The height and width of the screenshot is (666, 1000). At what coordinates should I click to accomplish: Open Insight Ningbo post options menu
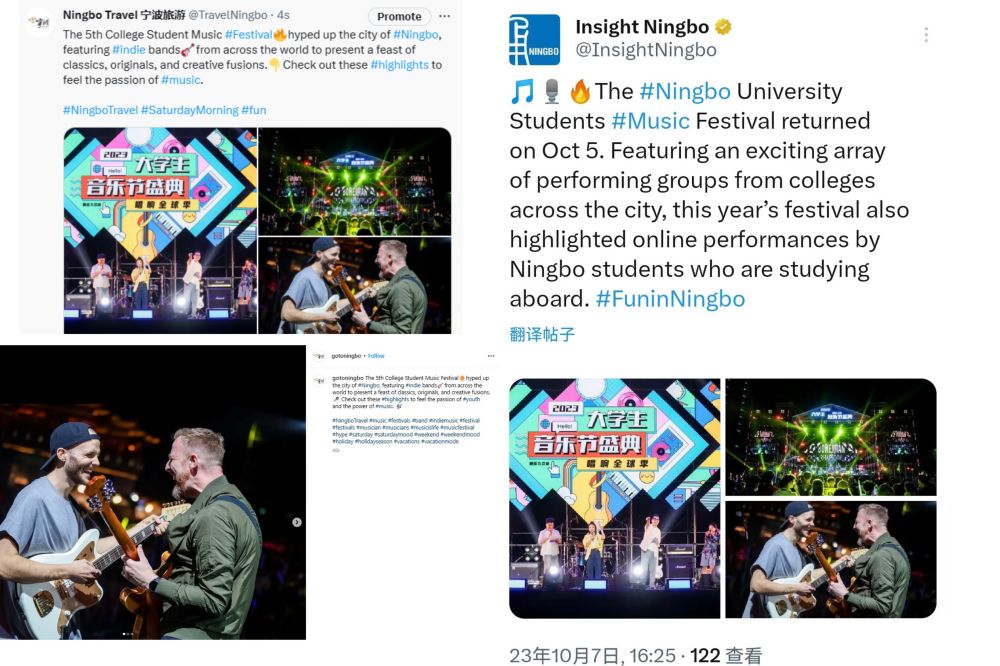coord(926,34)
